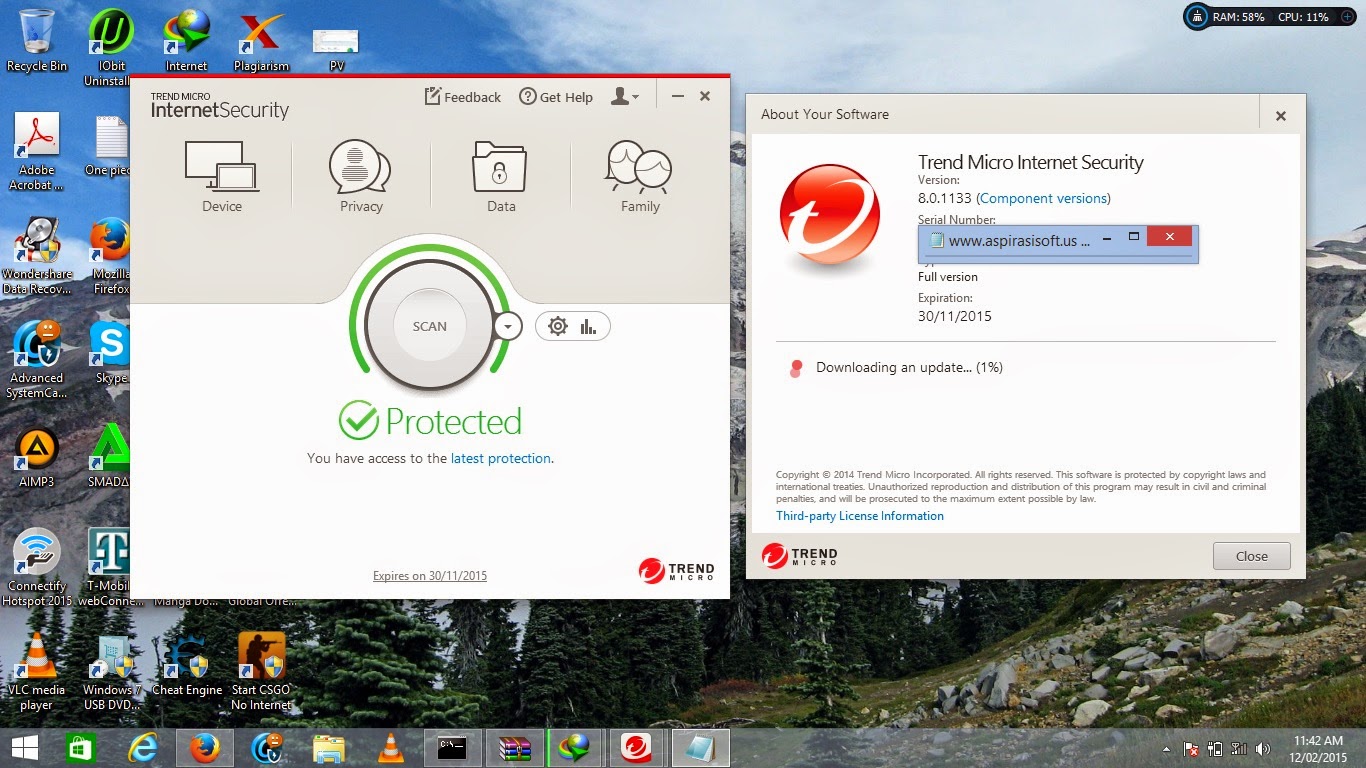Open File Explorer from taskbar

click(x=329, y=748)
